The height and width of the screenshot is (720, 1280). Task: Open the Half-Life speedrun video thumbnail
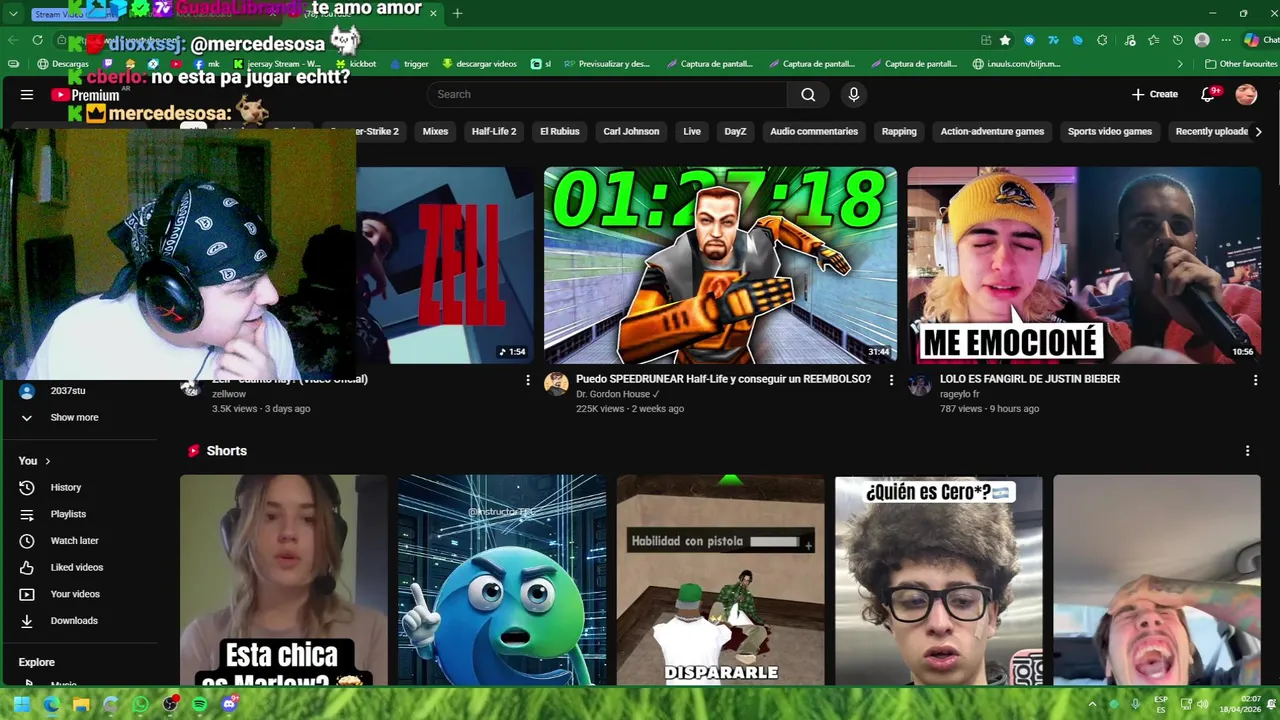[x=720, y=265]
